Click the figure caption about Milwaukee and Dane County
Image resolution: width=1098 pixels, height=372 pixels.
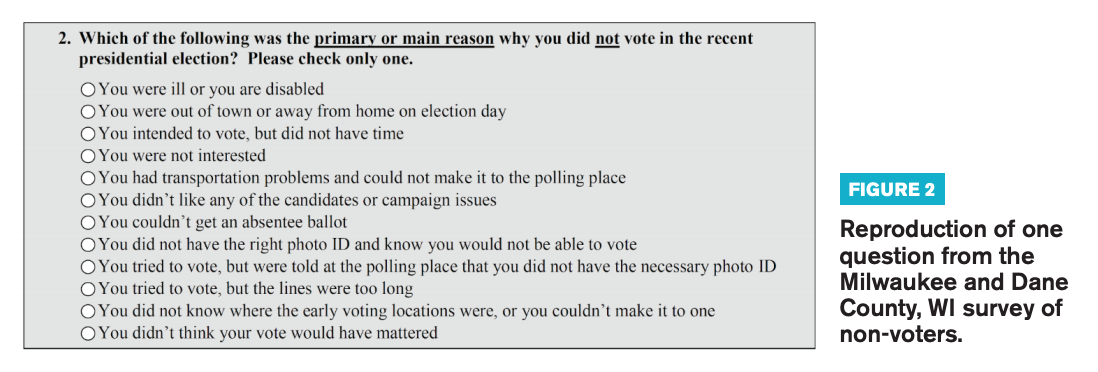954,282
